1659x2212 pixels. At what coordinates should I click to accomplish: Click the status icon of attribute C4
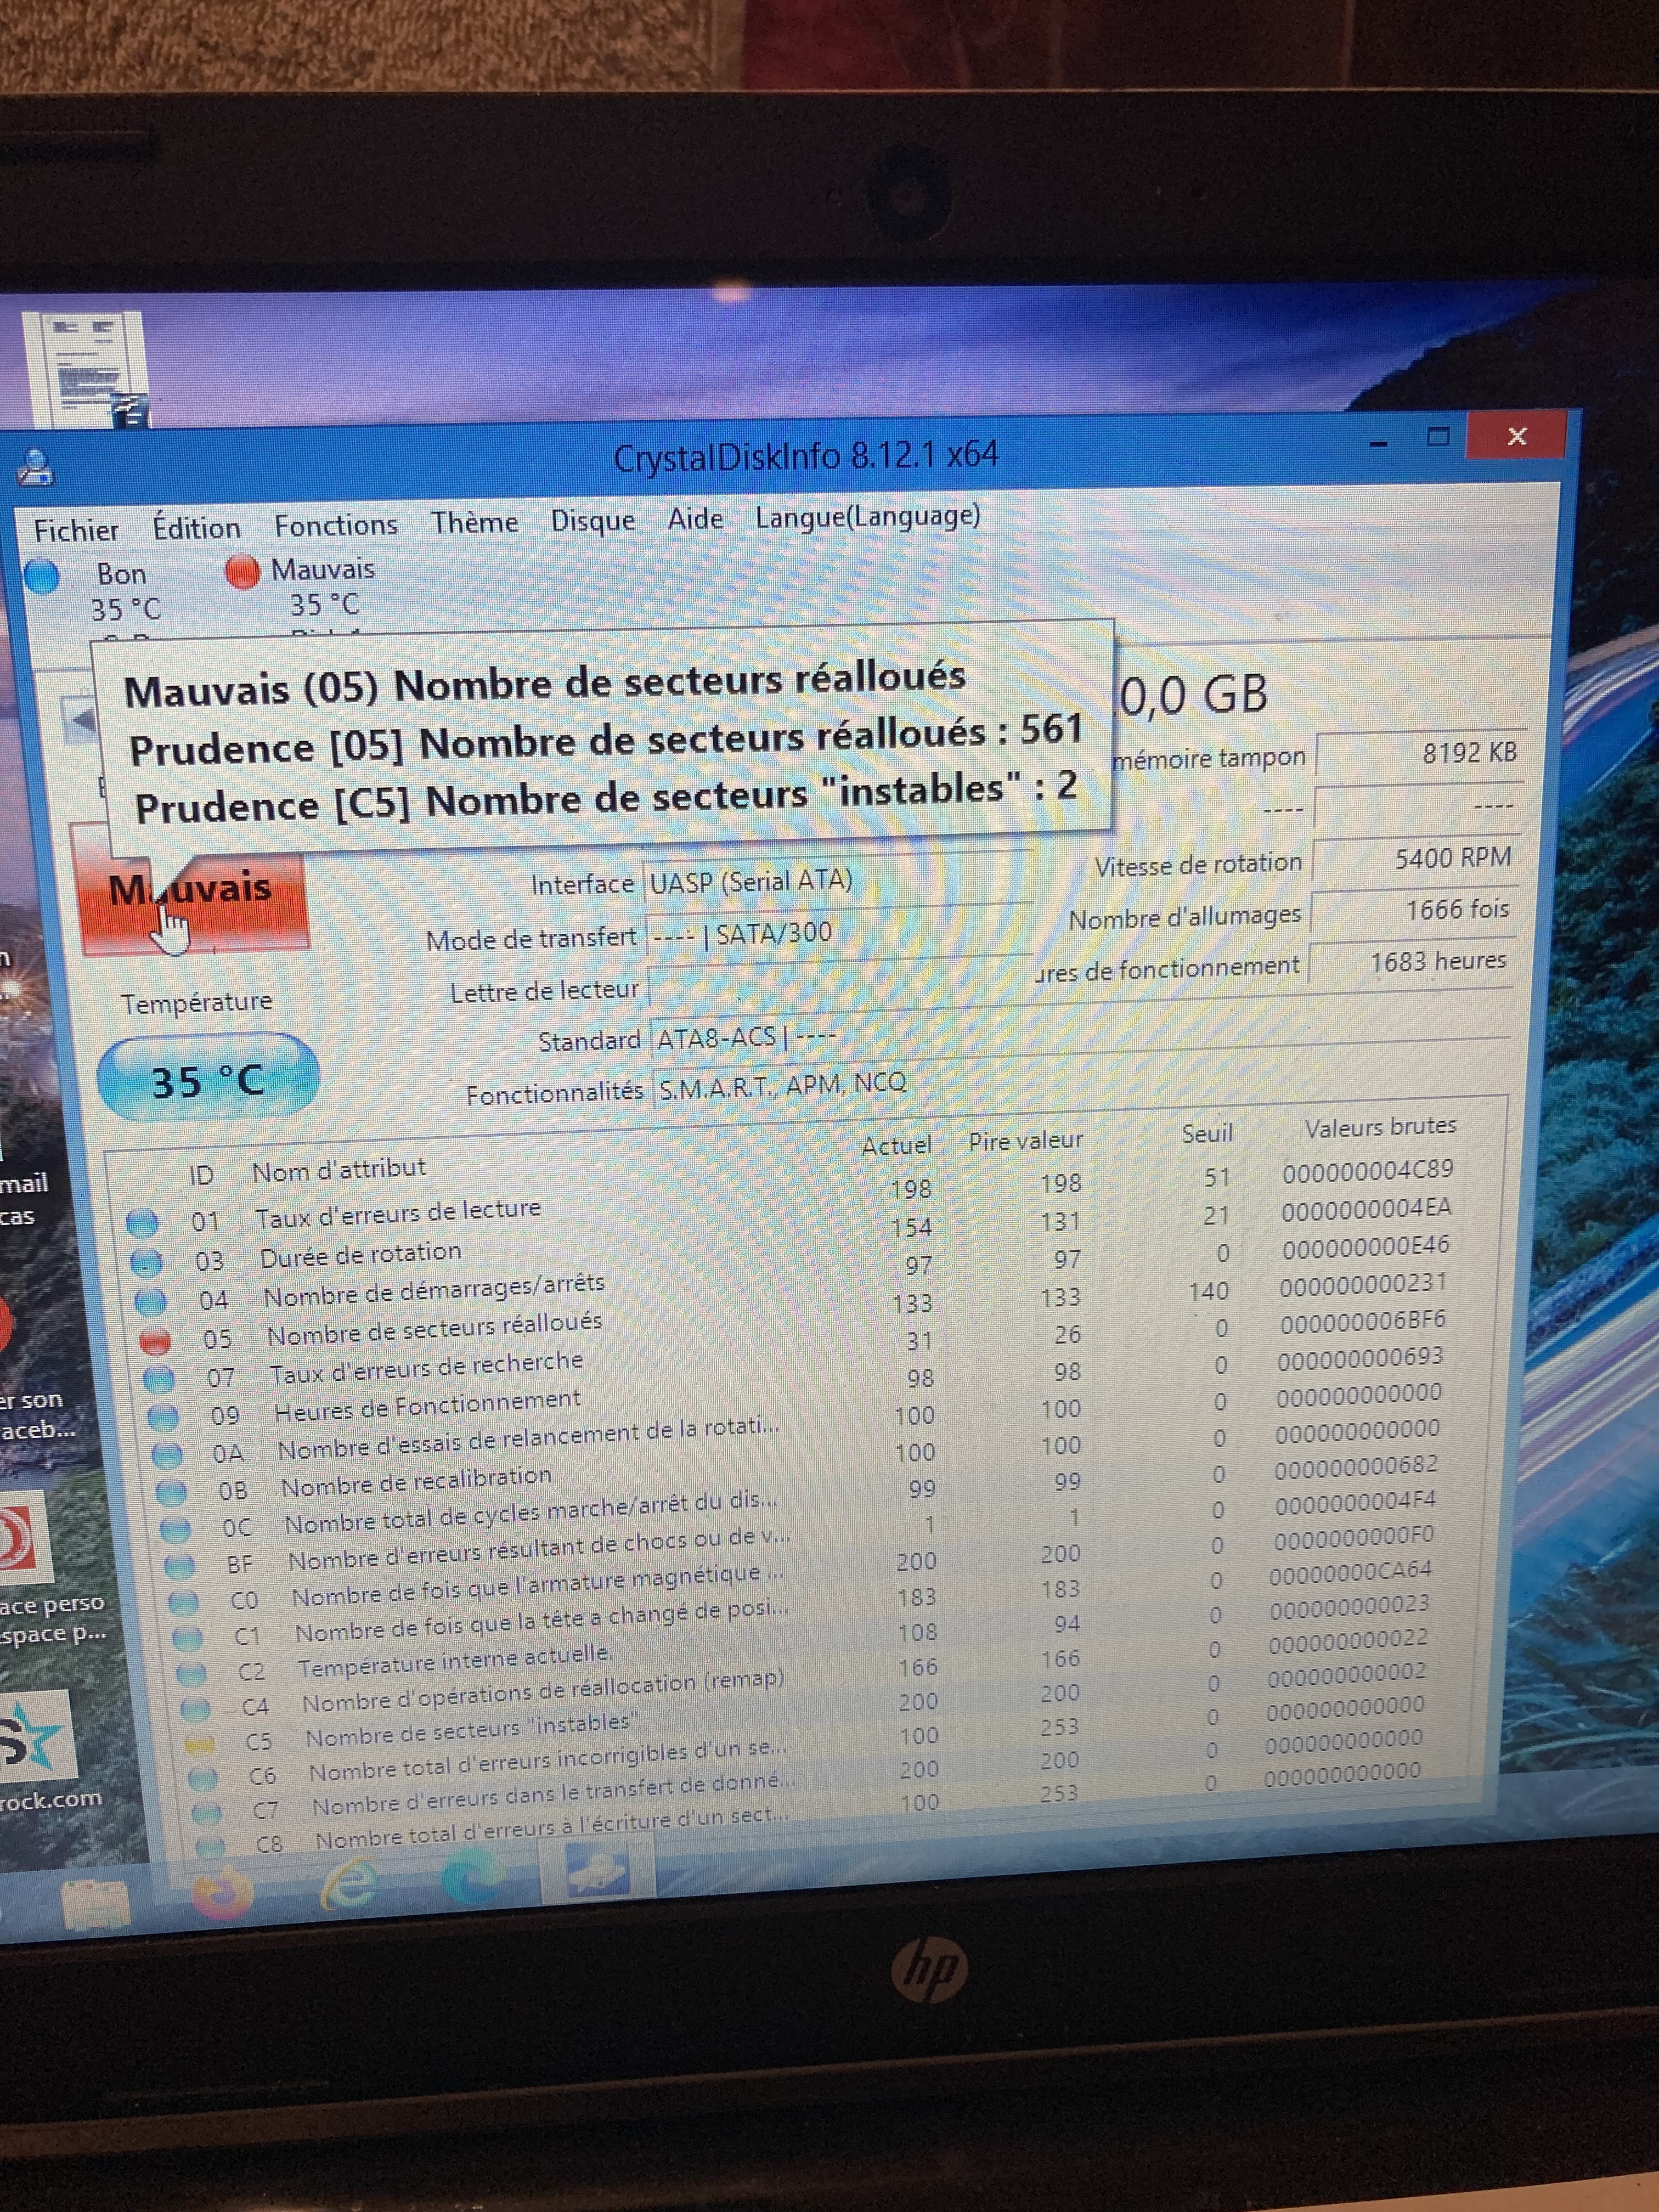195,1709
